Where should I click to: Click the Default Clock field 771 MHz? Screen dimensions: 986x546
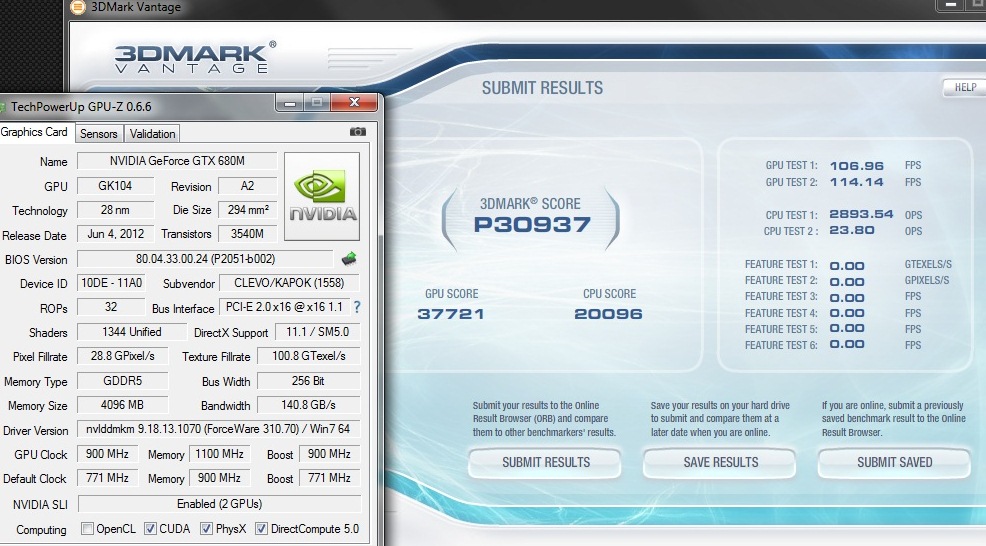coord(107,478)
